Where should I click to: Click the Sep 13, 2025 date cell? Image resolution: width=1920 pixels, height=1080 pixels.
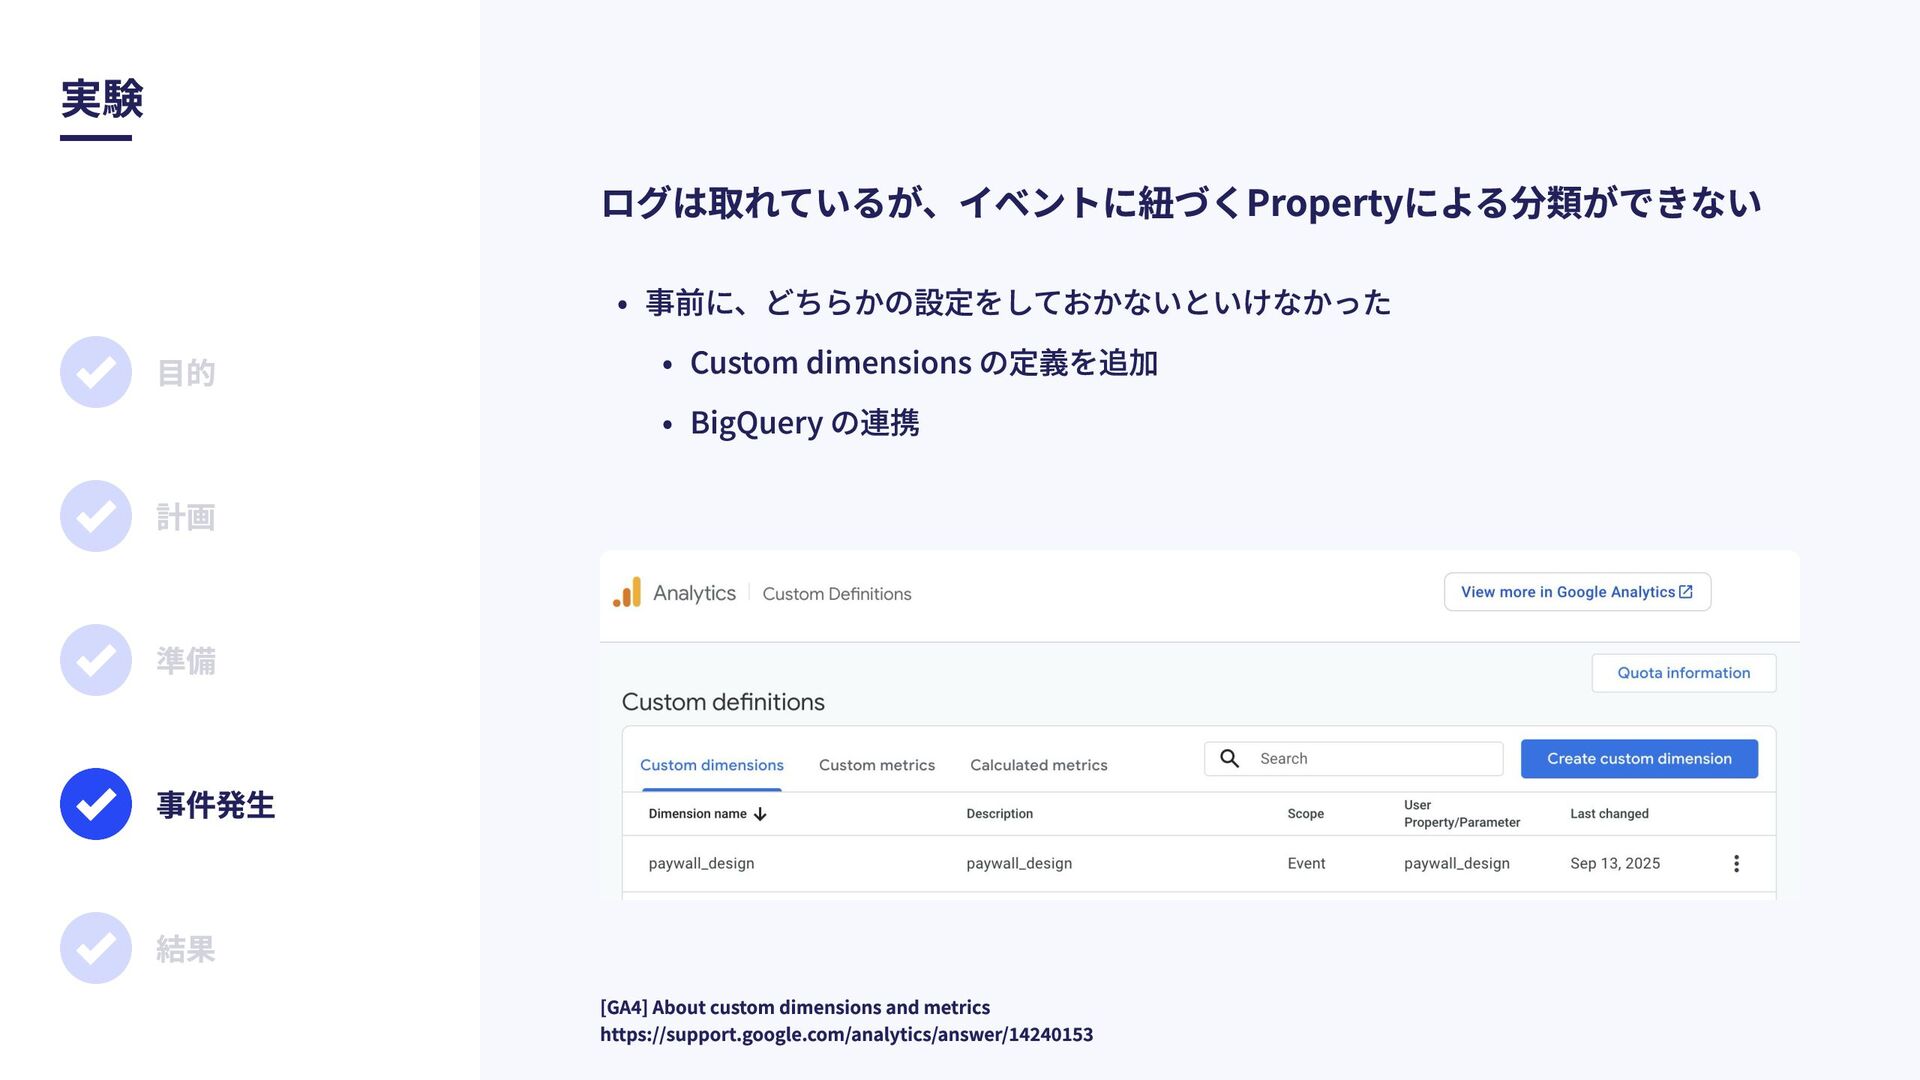point(1615,863)
